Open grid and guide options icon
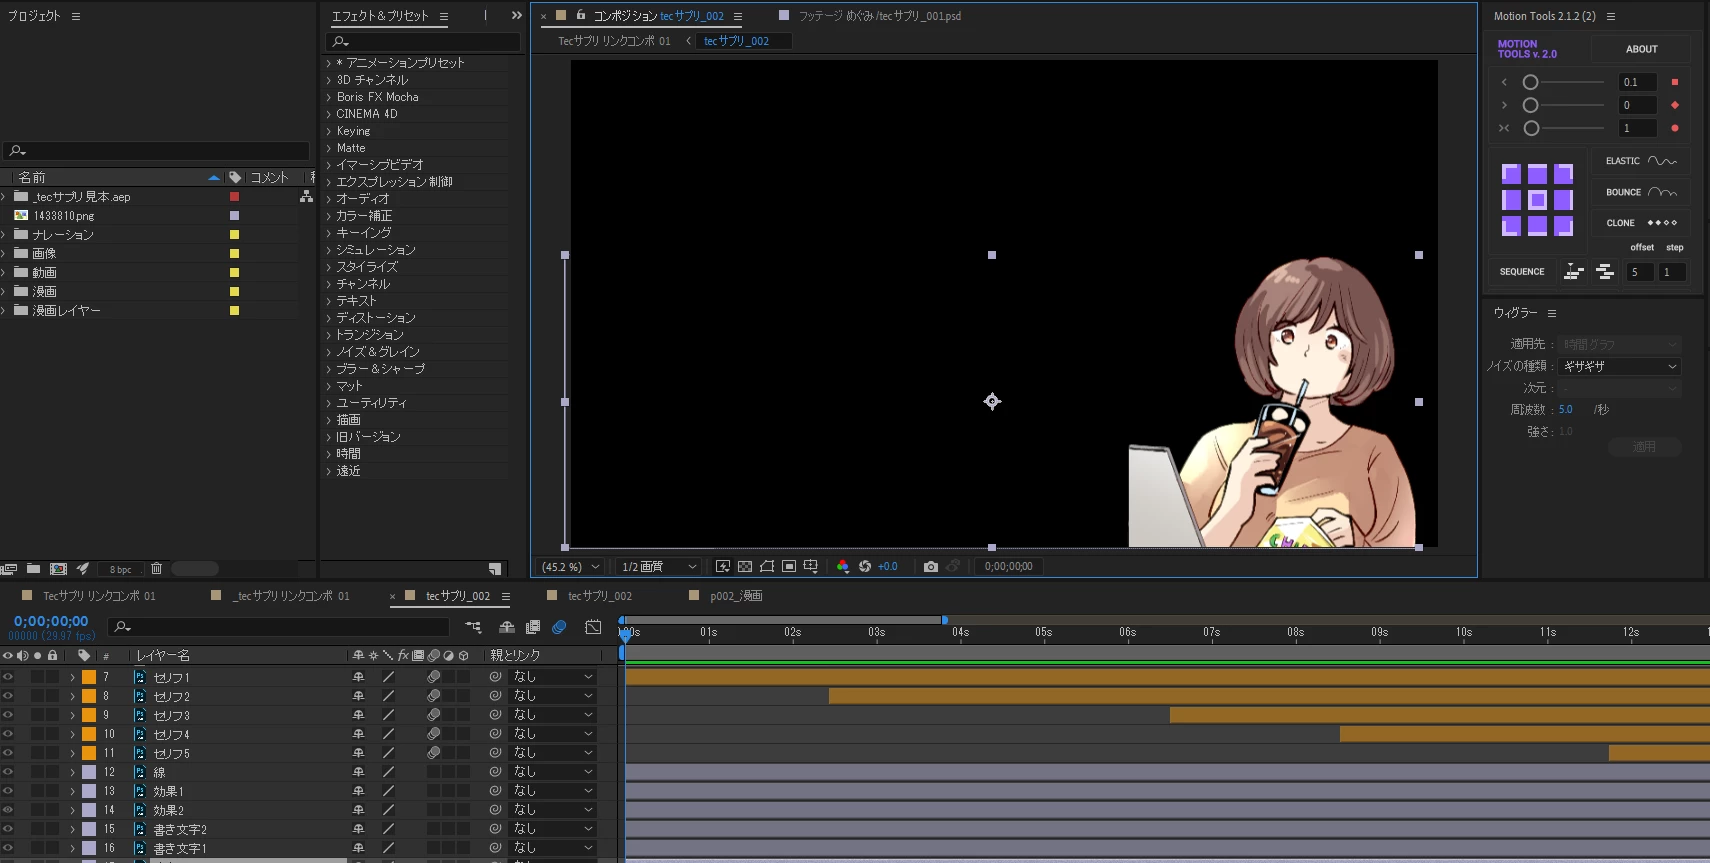Image resolution: width=1710 pixels, height=863 pixels. 811,566
